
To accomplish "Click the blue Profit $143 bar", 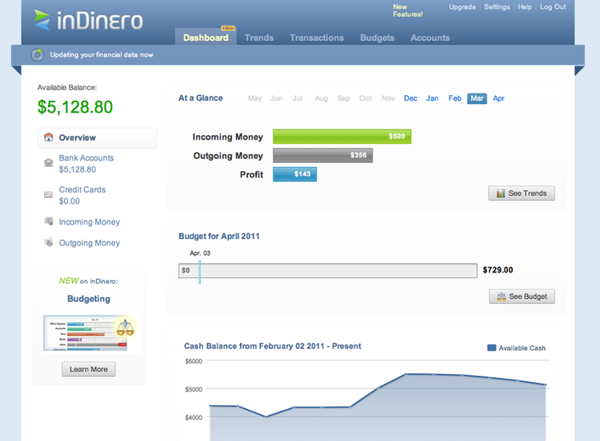I will click(295, 174).
